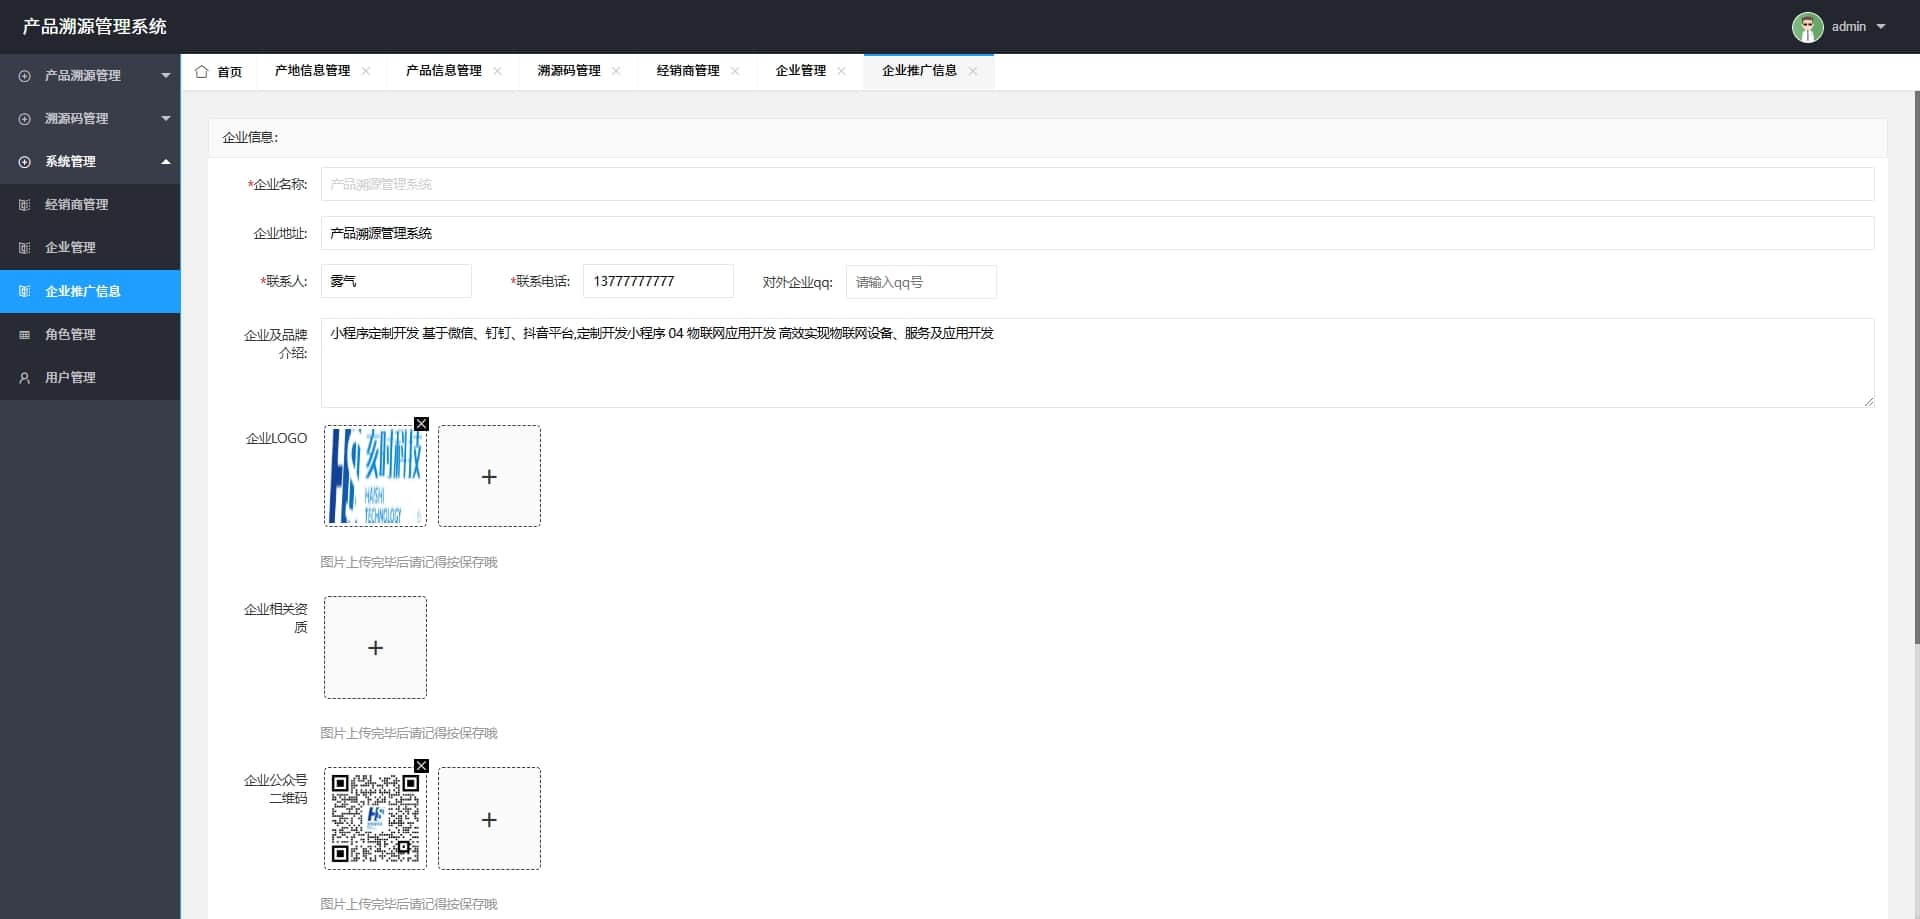Click the 公众号 QR code thumbnail
The image size is (1920, 919).
click(375, 818)
